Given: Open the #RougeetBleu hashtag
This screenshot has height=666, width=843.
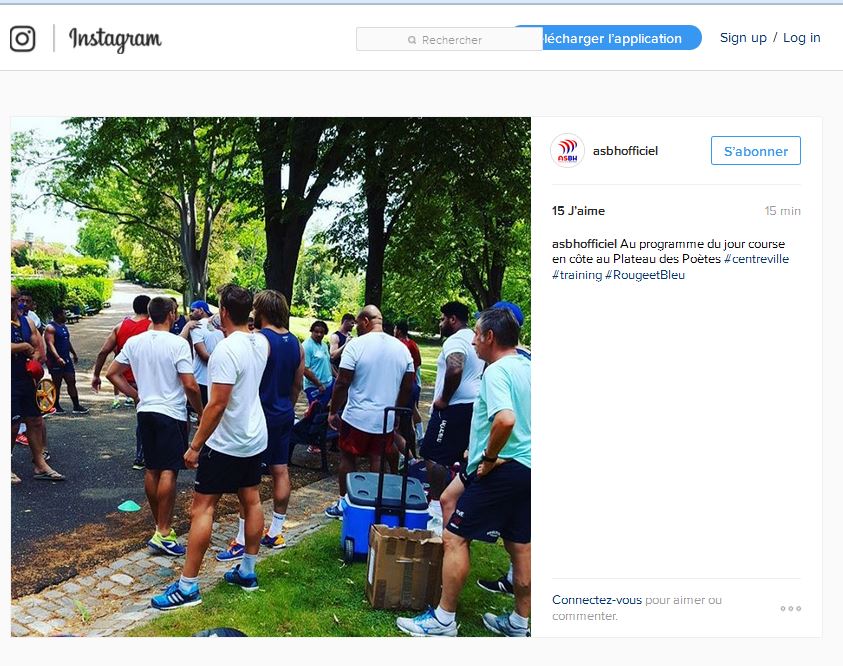Looking at the screenshot, I should coord(645,275).
